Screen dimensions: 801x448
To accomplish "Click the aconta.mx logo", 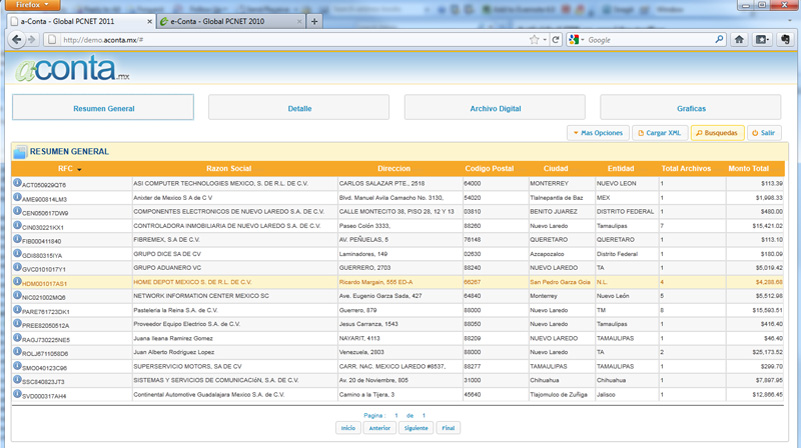I will [72, 69].
